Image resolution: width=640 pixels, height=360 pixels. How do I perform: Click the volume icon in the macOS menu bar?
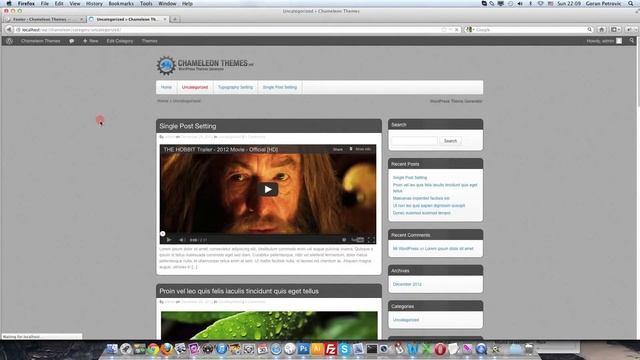520,4
